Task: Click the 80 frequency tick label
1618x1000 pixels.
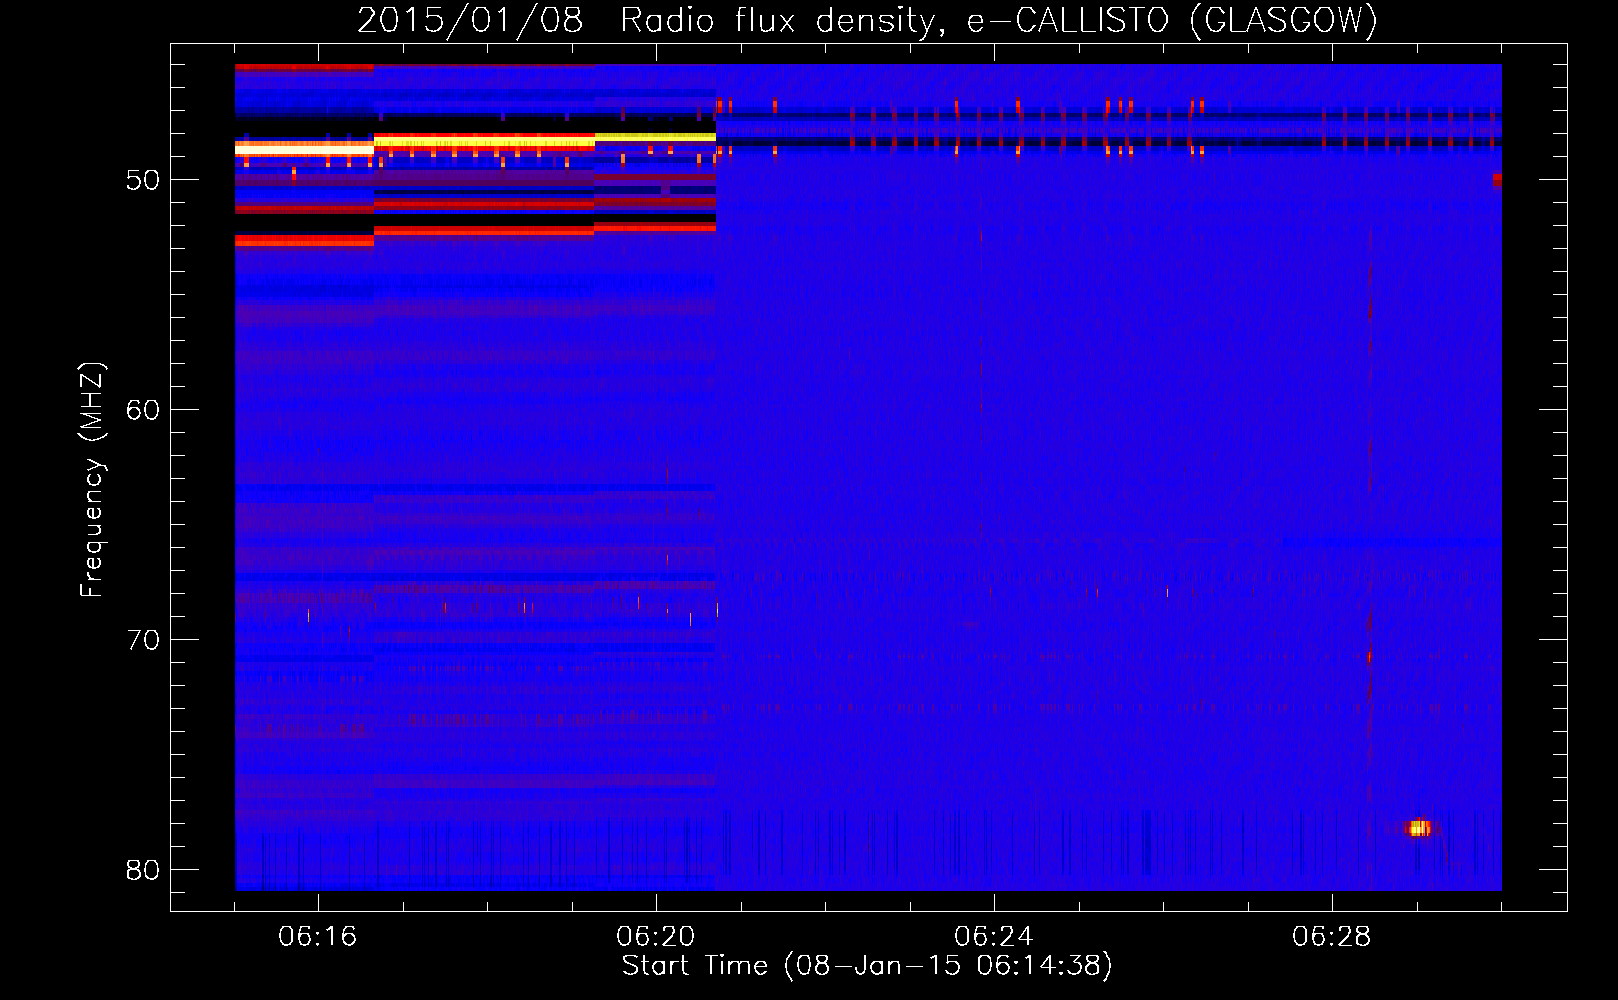Action: point(143,870)
